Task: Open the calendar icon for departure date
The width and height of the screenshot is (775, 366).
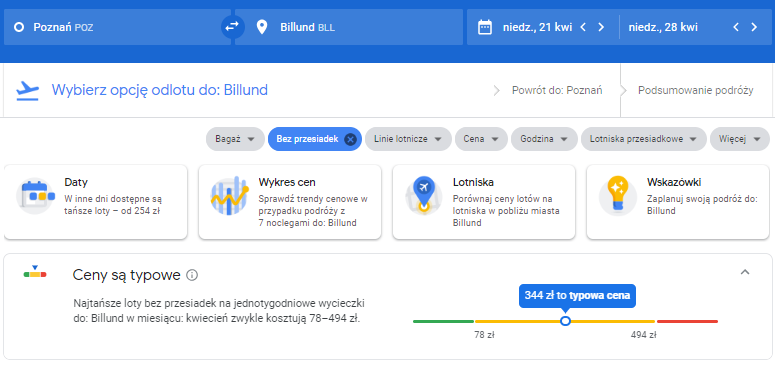Action: [x=485, y=27]
